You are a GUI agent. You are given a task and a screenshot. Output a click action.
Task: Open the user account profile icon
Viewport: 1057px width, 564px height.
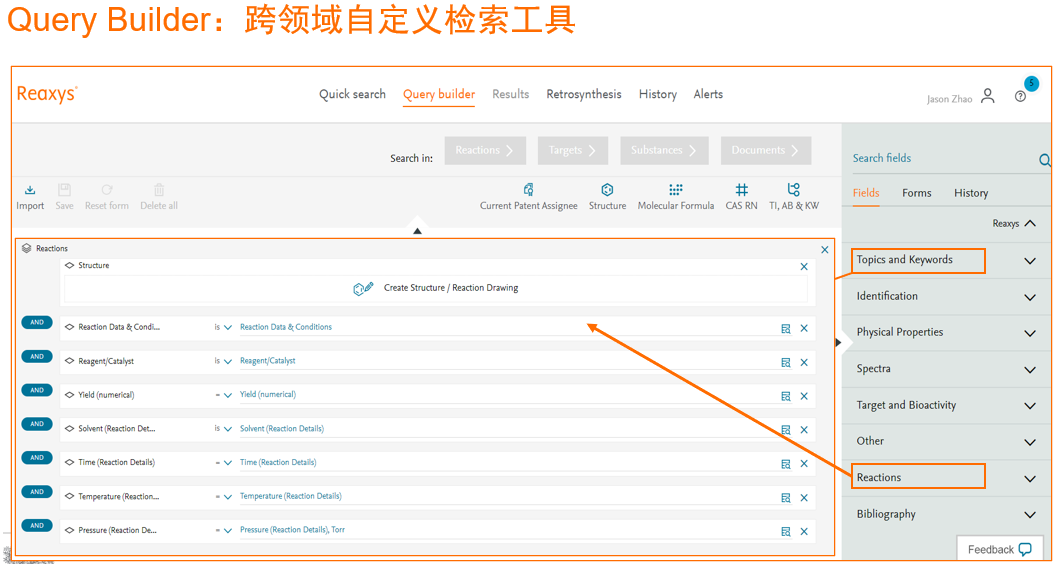[988, 96]
